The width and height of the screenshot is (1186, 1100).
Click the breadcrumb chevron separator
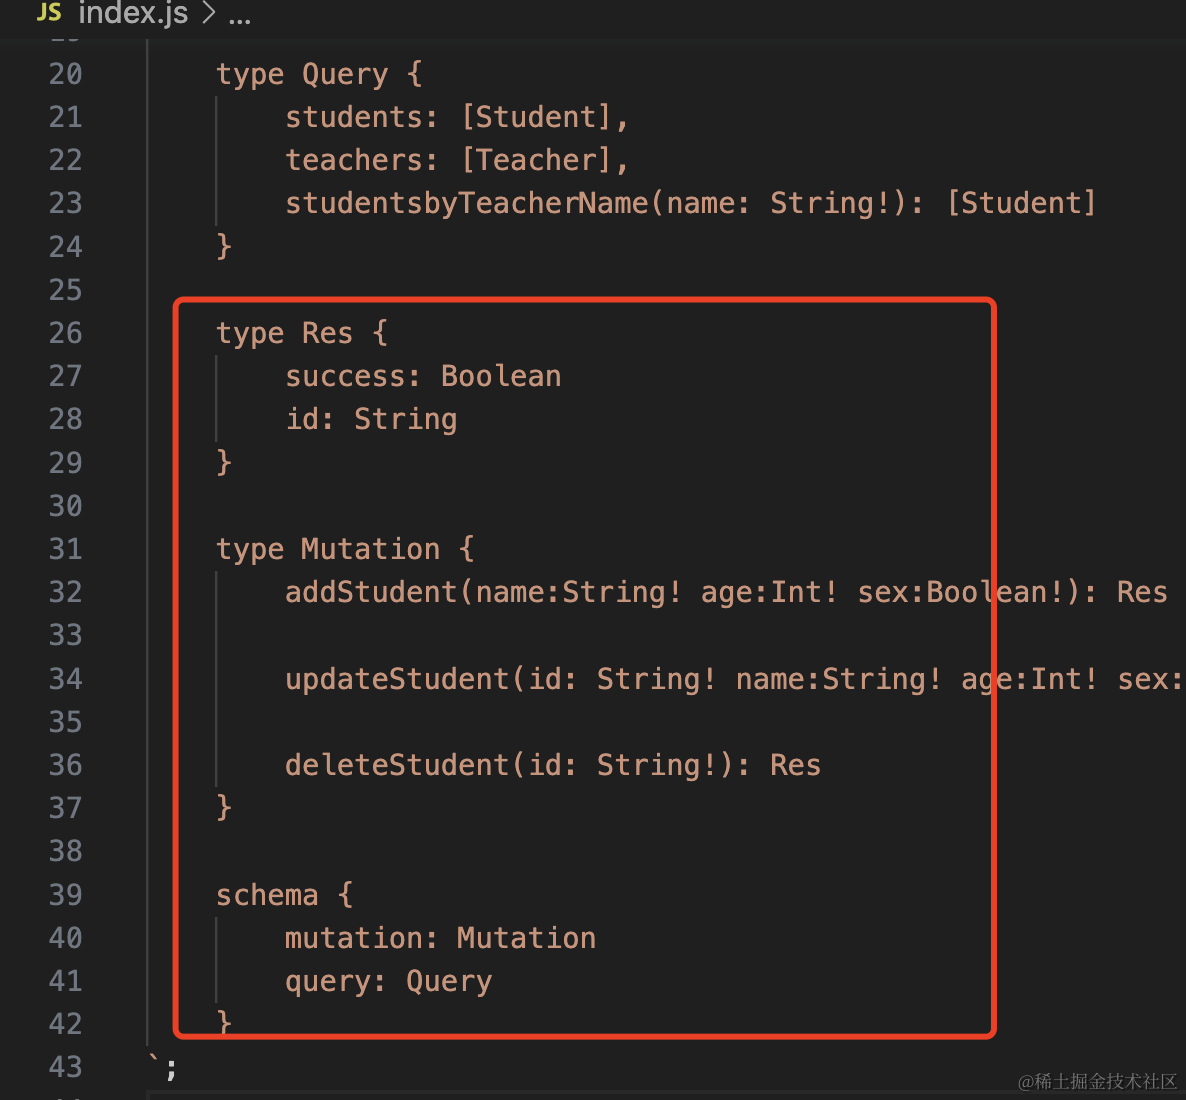[209, 14]
